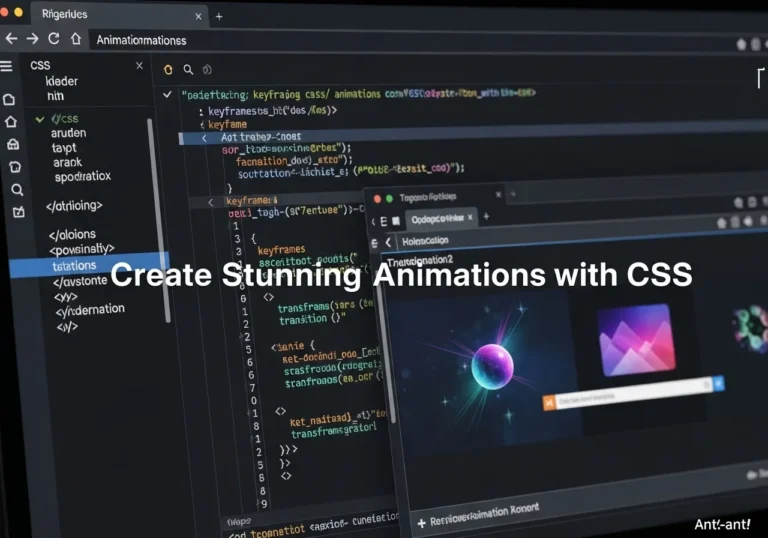Open the file icon in activity bar
Image resolution: width=768 pixels, height=538 pixels.
coord(9,100)
